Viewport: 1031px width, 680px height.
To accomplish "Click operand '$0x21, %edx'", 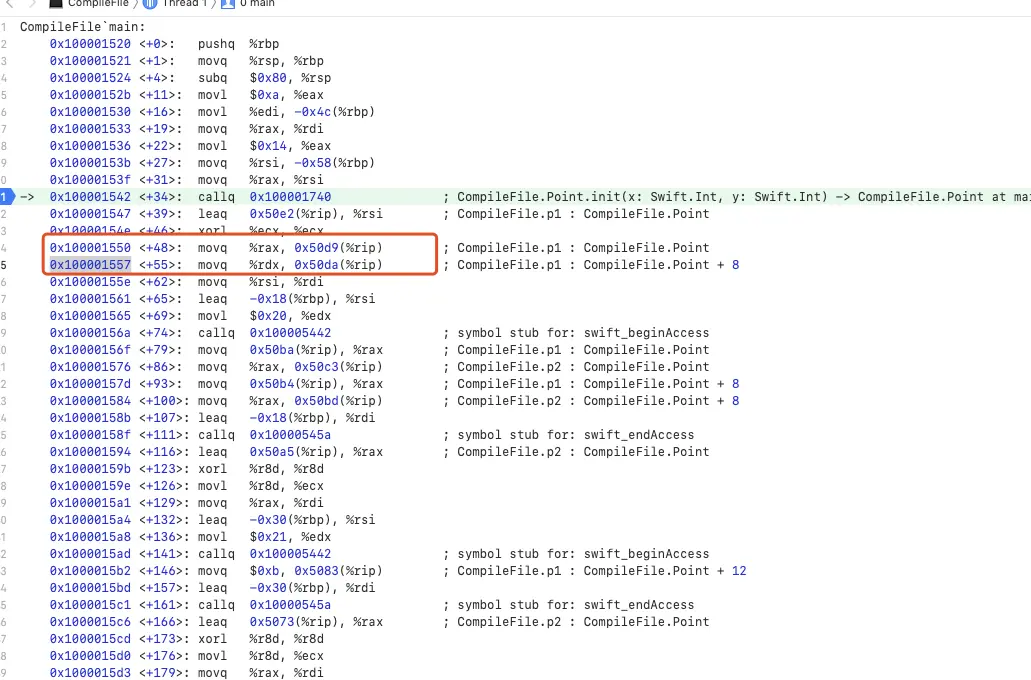I will 290,537.
